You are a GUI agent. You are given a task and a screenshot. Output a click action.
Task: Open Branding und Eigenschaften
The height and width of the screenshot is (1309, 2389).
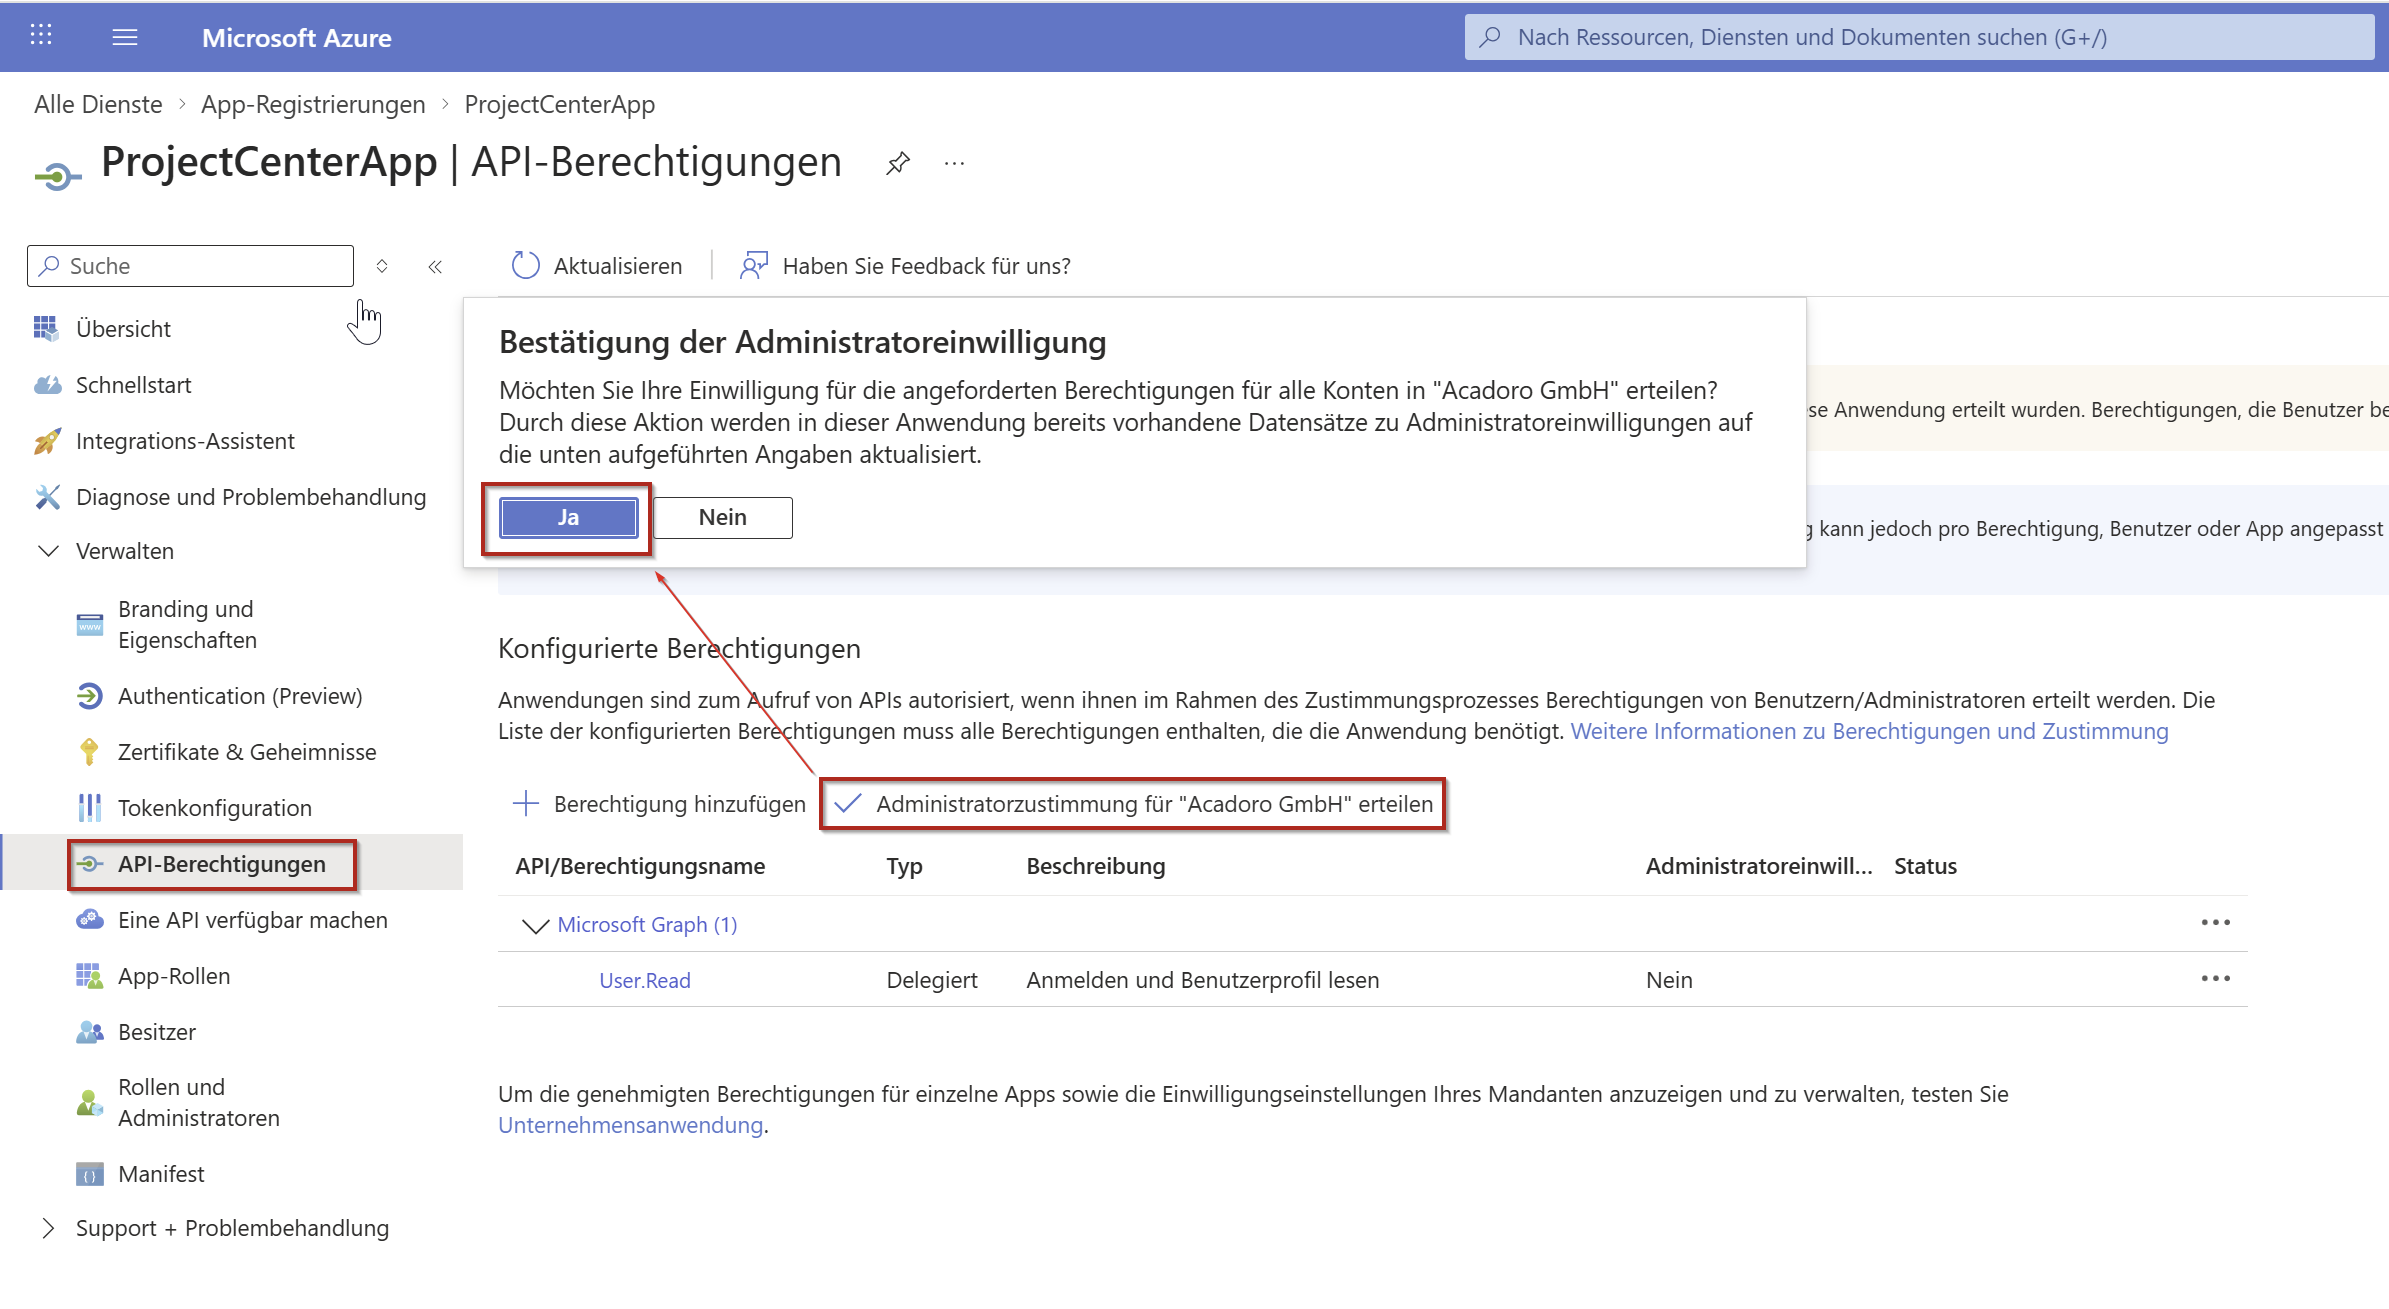click(x=187, y=624)
